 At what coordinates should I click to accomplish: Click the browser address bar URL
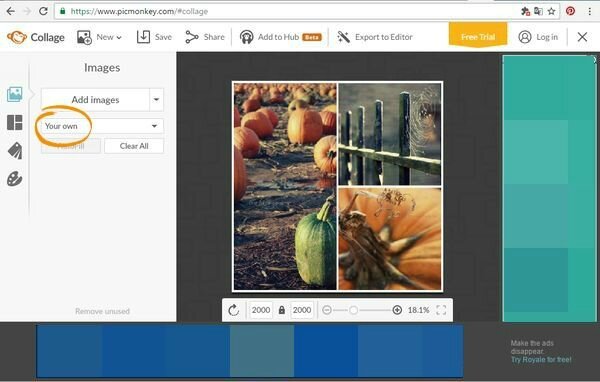point(139,11)
